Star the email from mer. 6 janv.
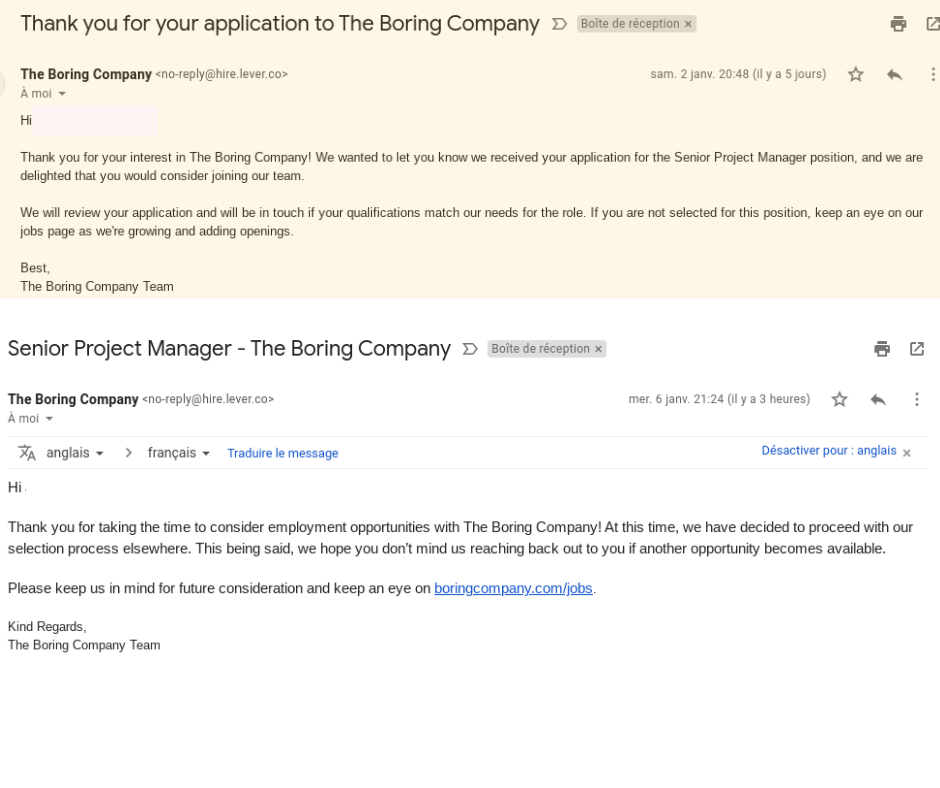This screenshot has height=788, width=940. tap(839, 399)
